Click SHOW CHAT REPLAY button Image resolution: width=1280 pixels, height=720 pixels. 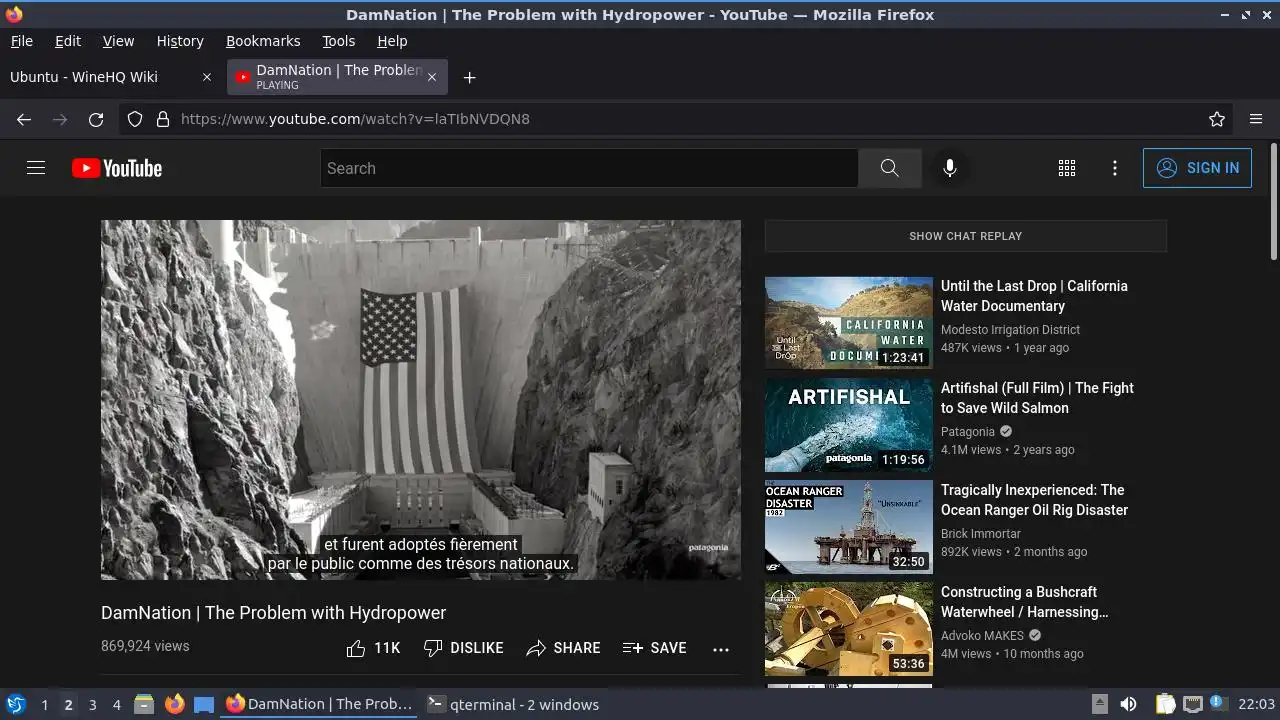tap(965, 236)
